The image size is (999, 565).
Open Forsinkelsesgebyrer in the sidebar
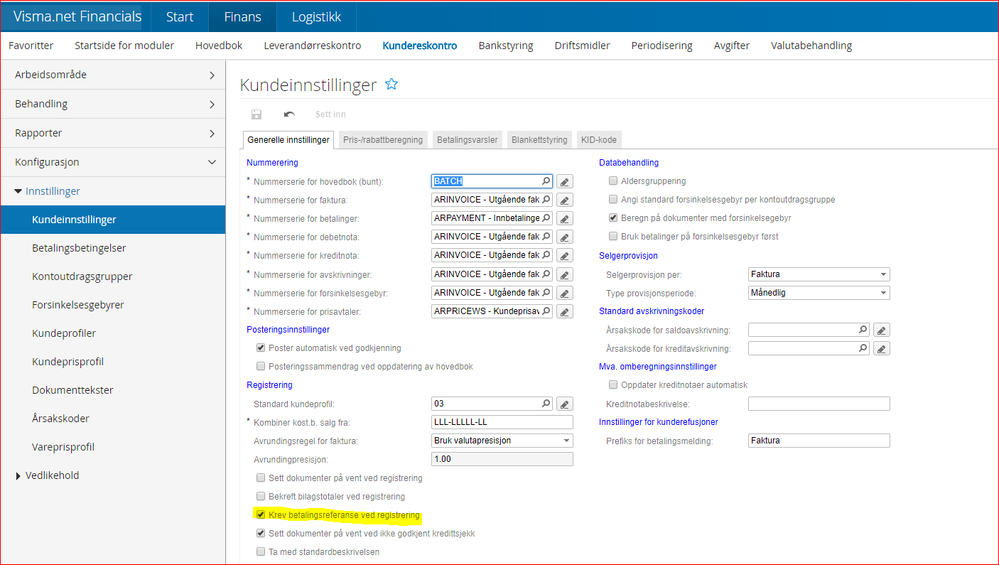pyautogui.click(x=78, y=304)
